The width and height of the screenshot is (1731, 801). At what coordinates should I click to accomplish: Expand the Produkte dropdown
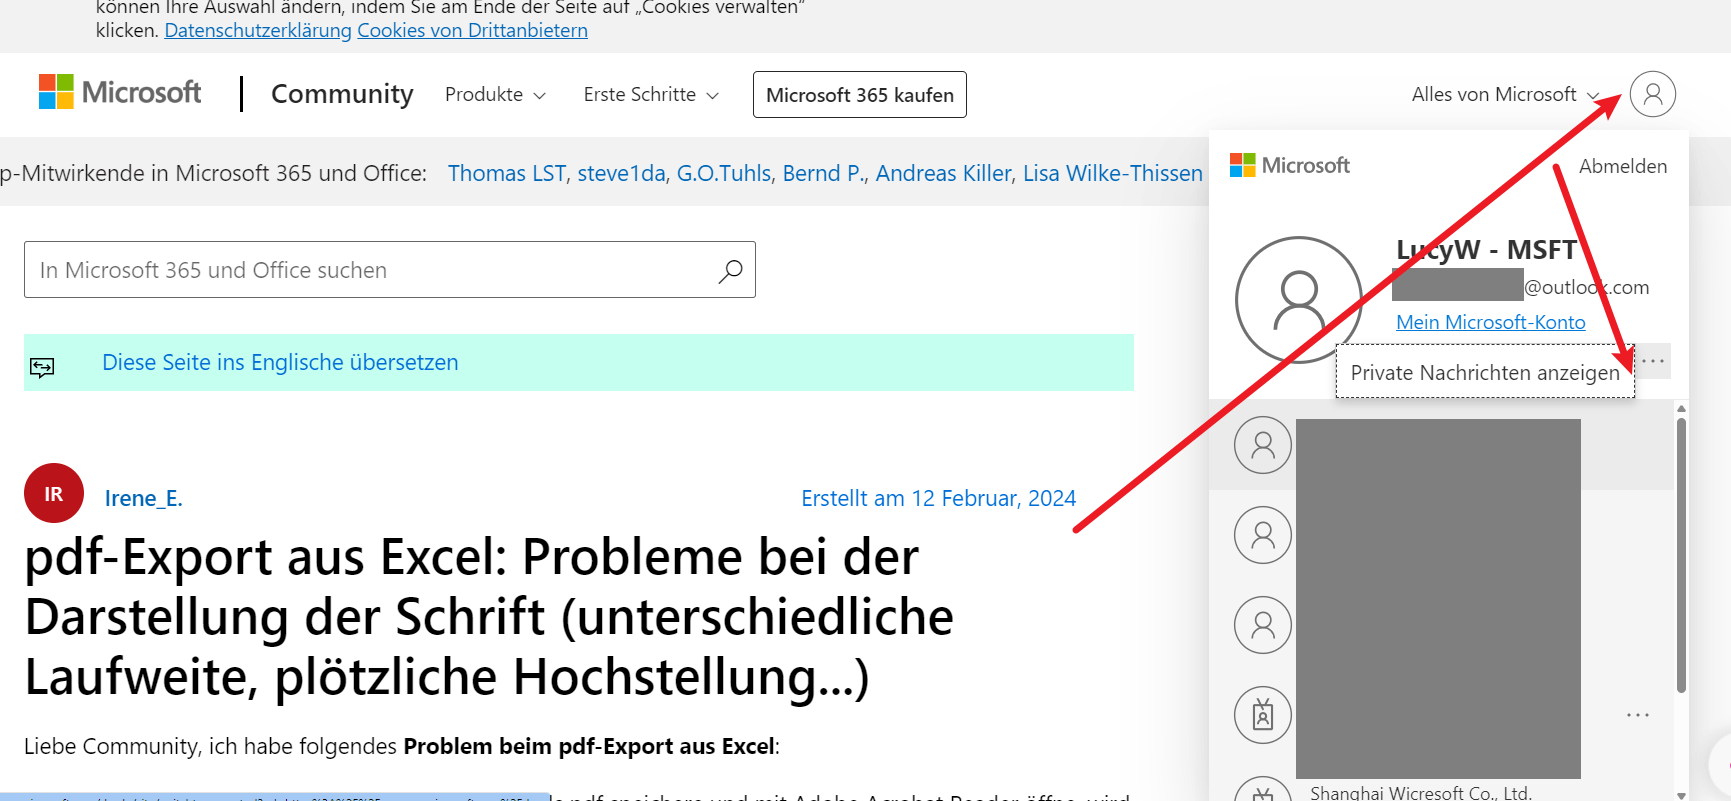click(495, 94)
